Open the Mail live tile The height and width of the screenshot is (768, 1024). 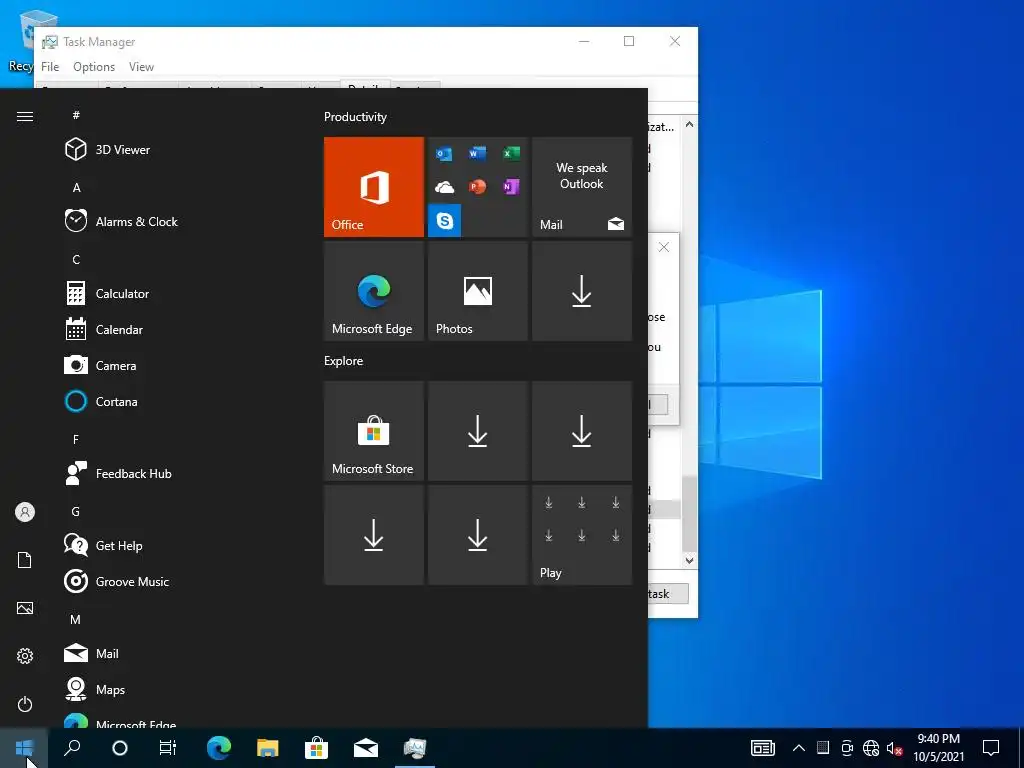582,187
